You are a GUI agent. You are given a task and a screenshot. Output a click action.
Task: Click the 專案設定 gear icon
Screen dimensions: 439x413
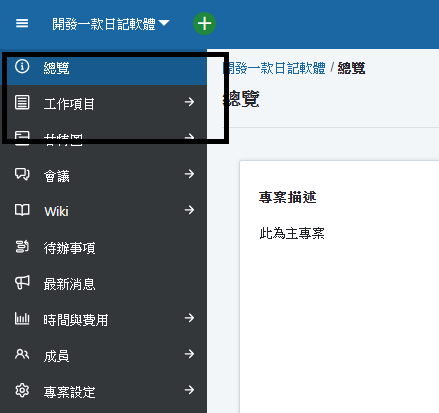[x=22, y=390]
